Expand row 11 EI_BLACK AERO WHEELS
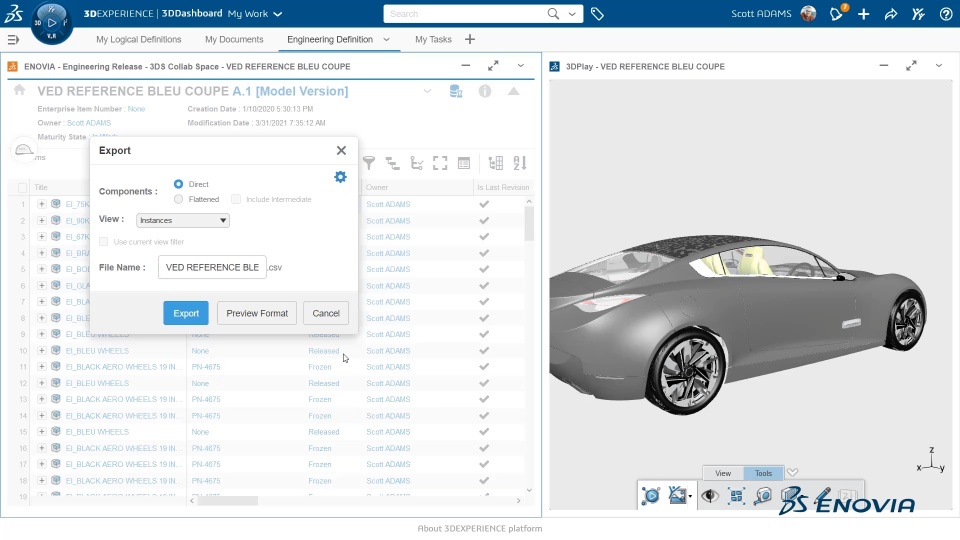This screenshot has width=960, height=540. tap(42, 367)
